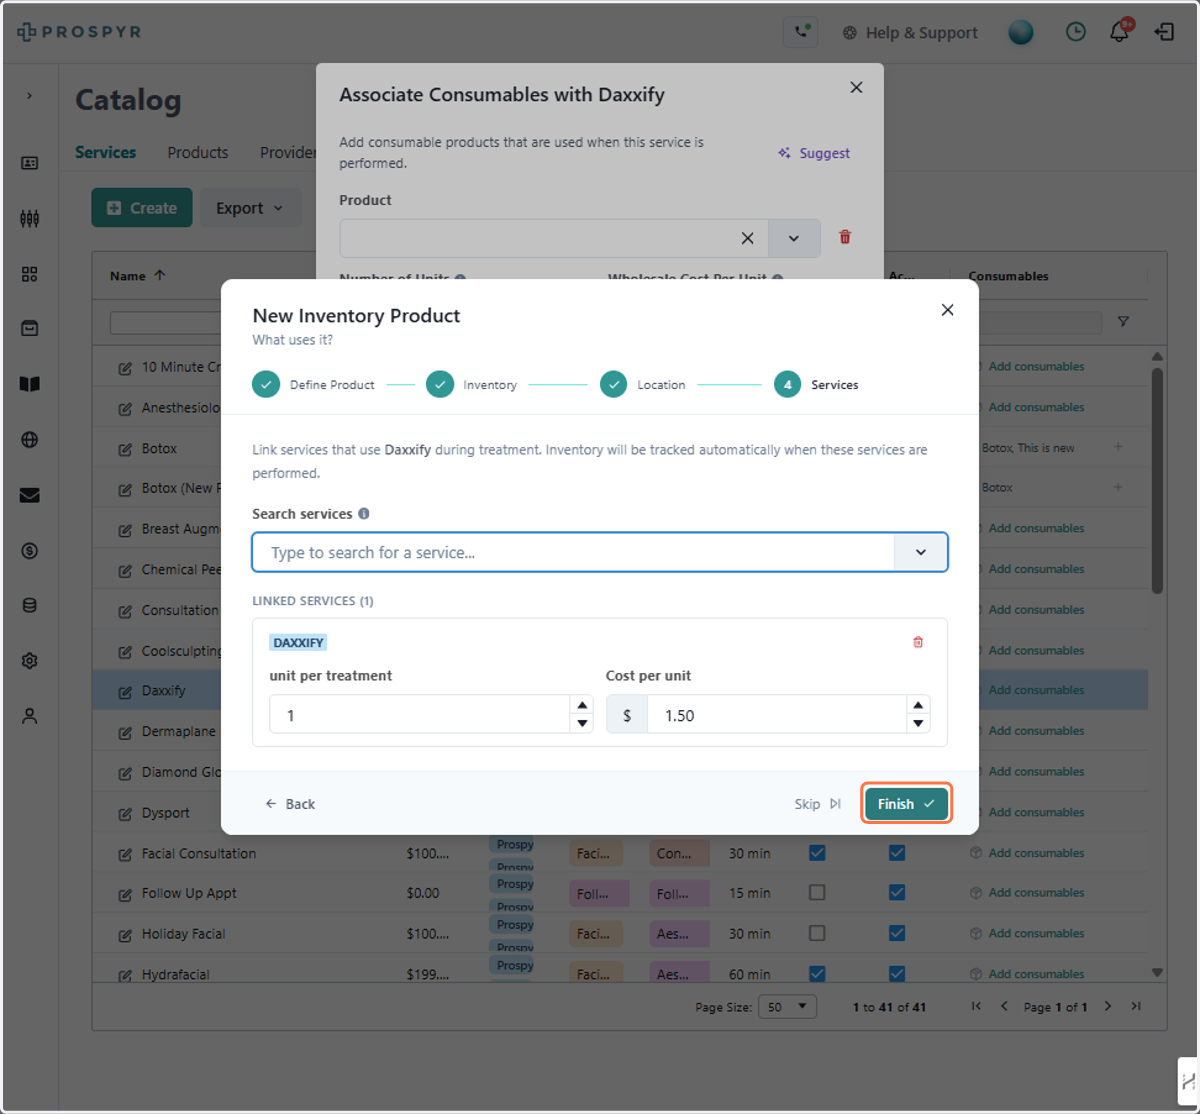Clear the Product field selection
1200x1114 pixels.
point(747,238)
